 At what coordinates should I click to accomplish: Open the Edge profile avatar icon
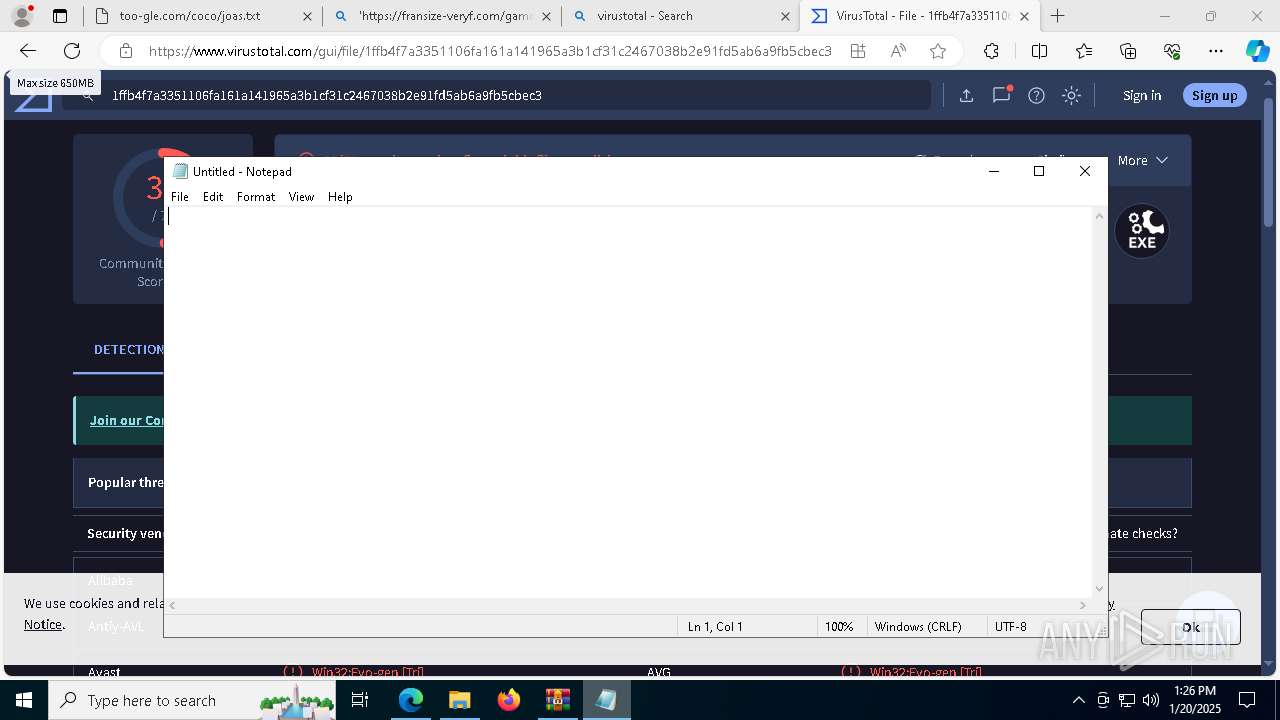pyautogui.click(x=22, y=16)
